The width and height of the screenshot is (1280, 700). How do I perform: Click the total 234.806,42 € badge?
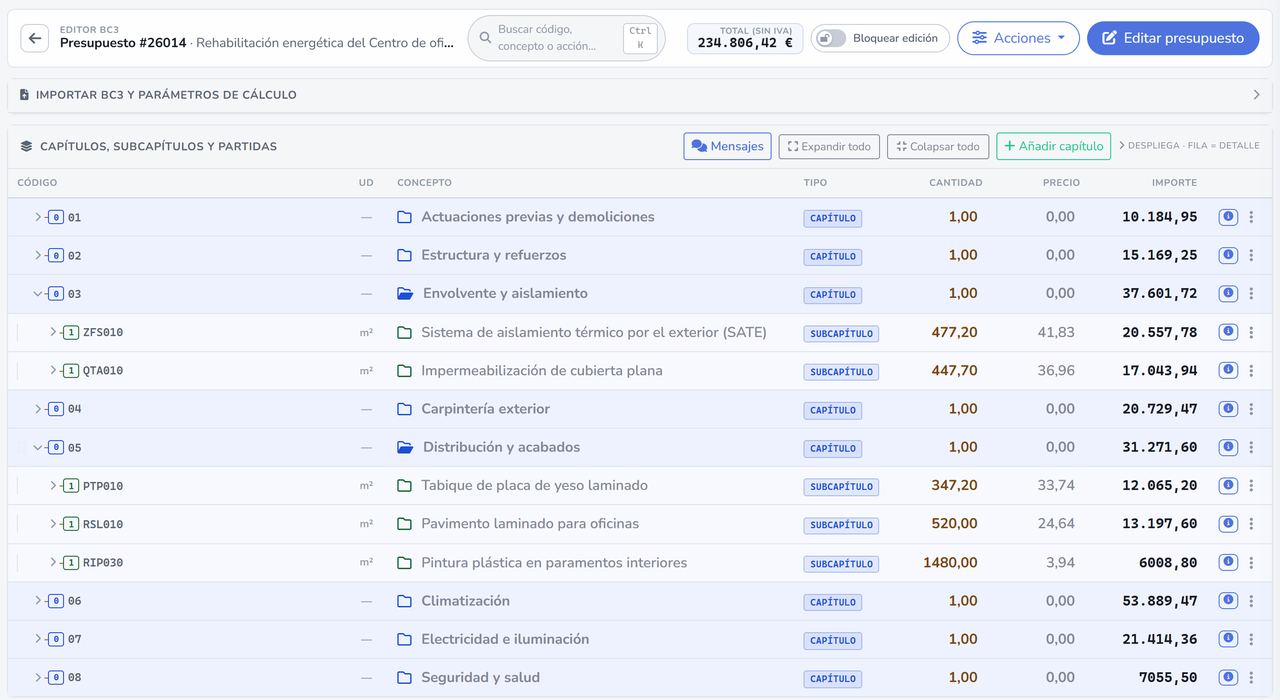click(x=745, y=38)
